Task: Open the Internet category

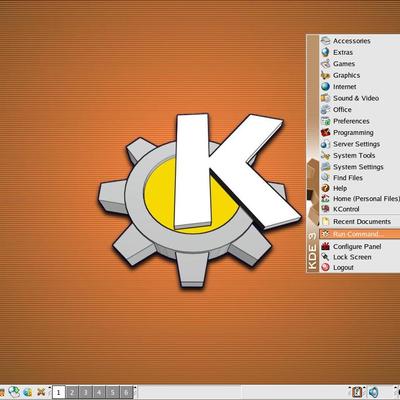Action: tap(360, 87)
